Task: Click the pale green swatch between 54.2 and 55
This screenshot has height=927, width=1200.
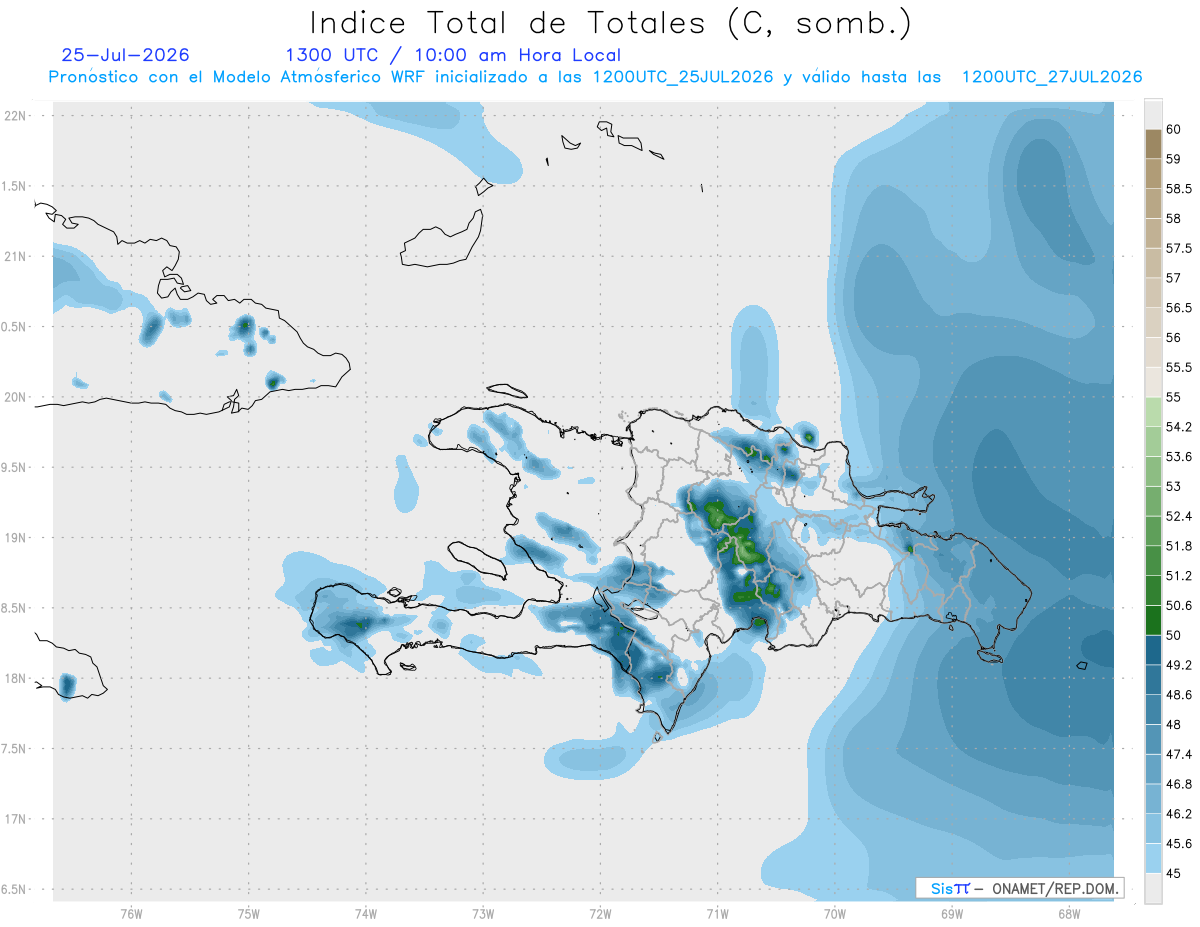Action: click(1153, 412)
